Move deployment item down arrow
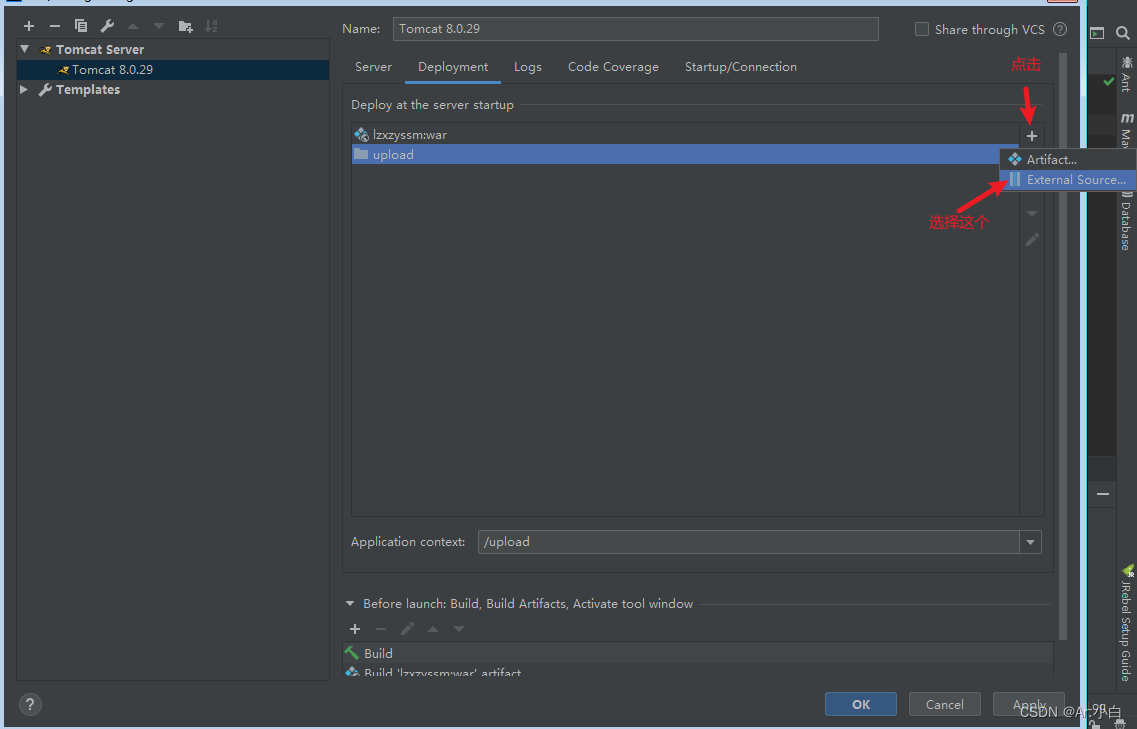Image resolution: width=1137 pixels, height=729 pixels. (x=1032, y=214)
